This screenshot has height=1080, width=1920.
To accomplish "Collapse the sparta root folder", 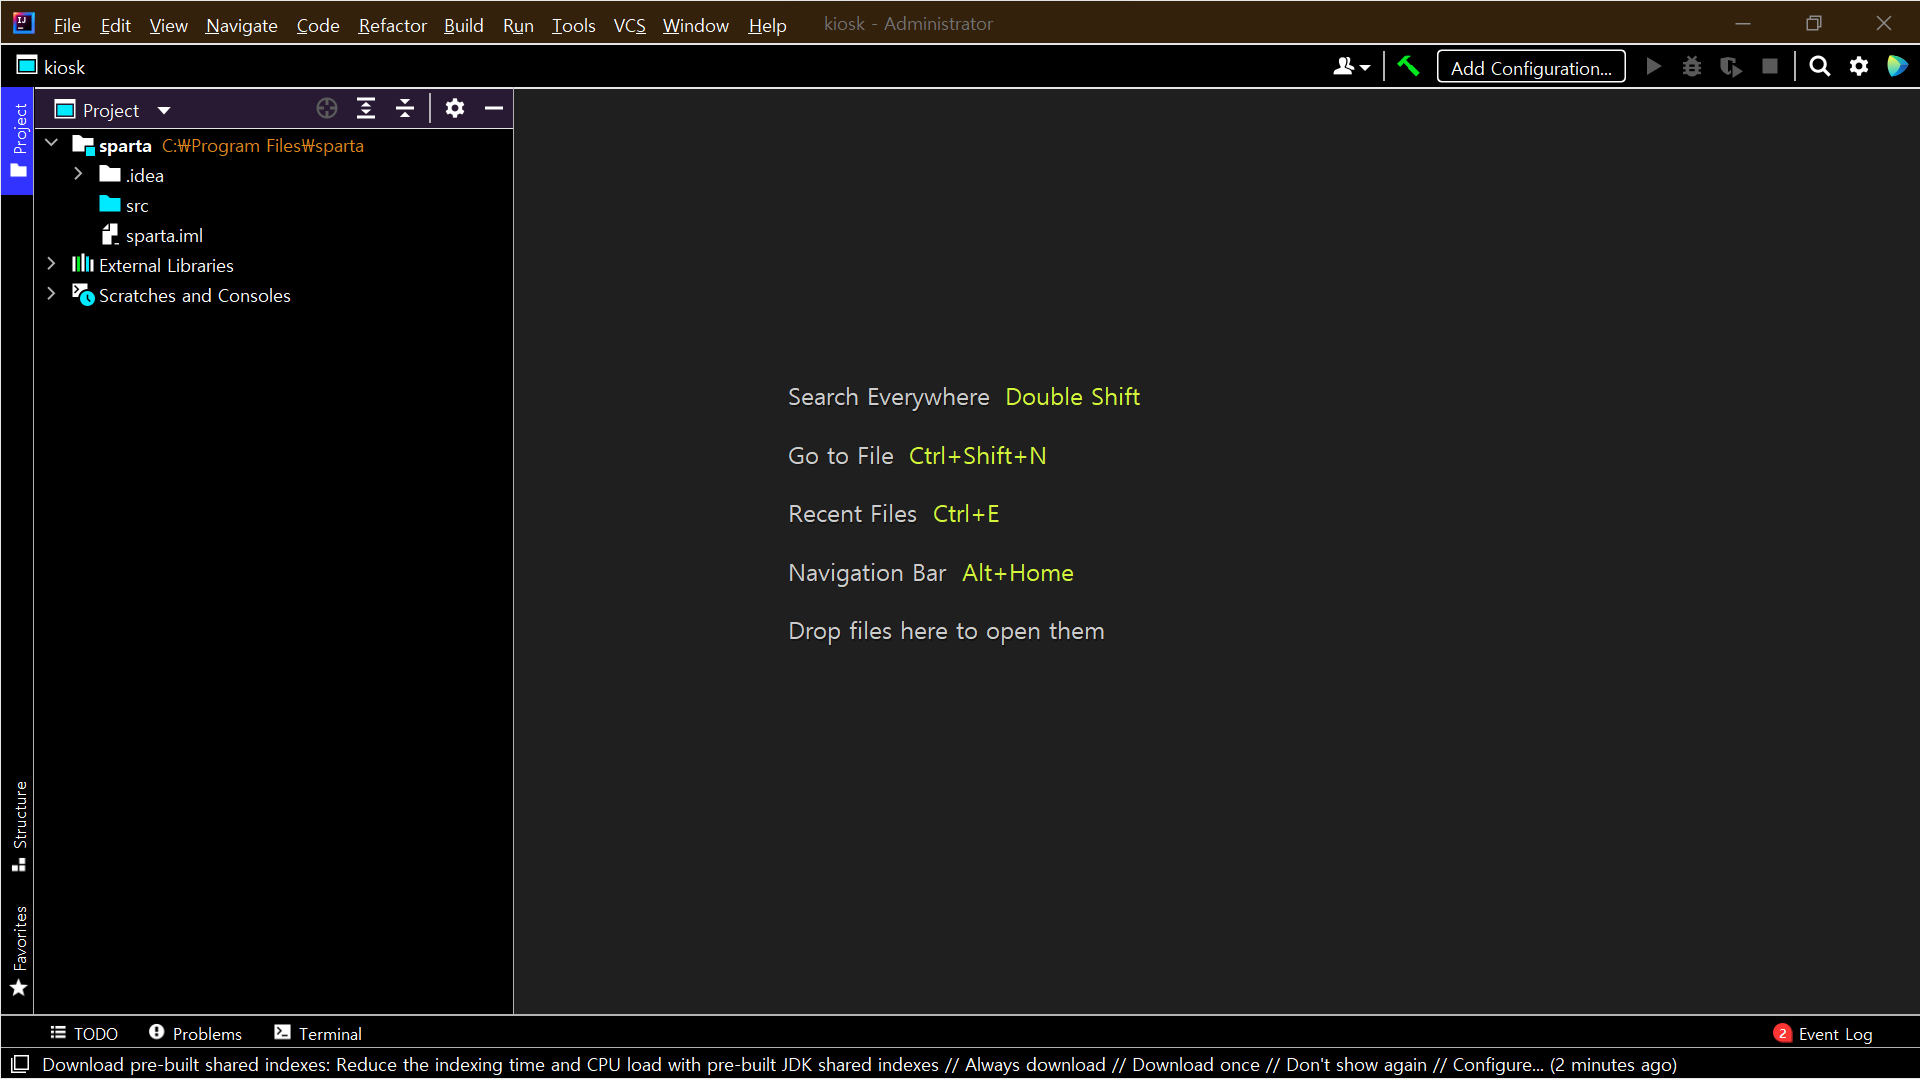I will (52, 144).
